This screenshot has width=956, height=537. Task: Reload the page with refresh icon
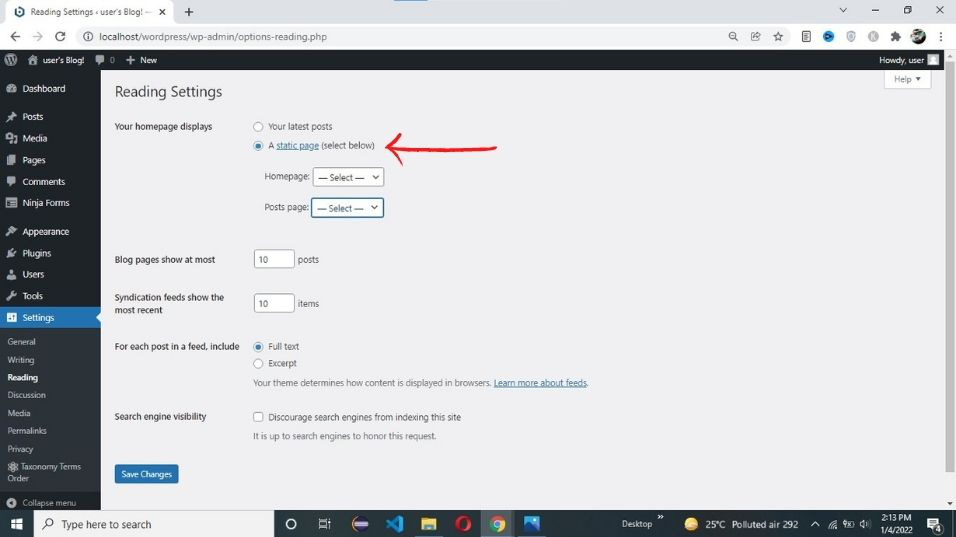point(60,37)
